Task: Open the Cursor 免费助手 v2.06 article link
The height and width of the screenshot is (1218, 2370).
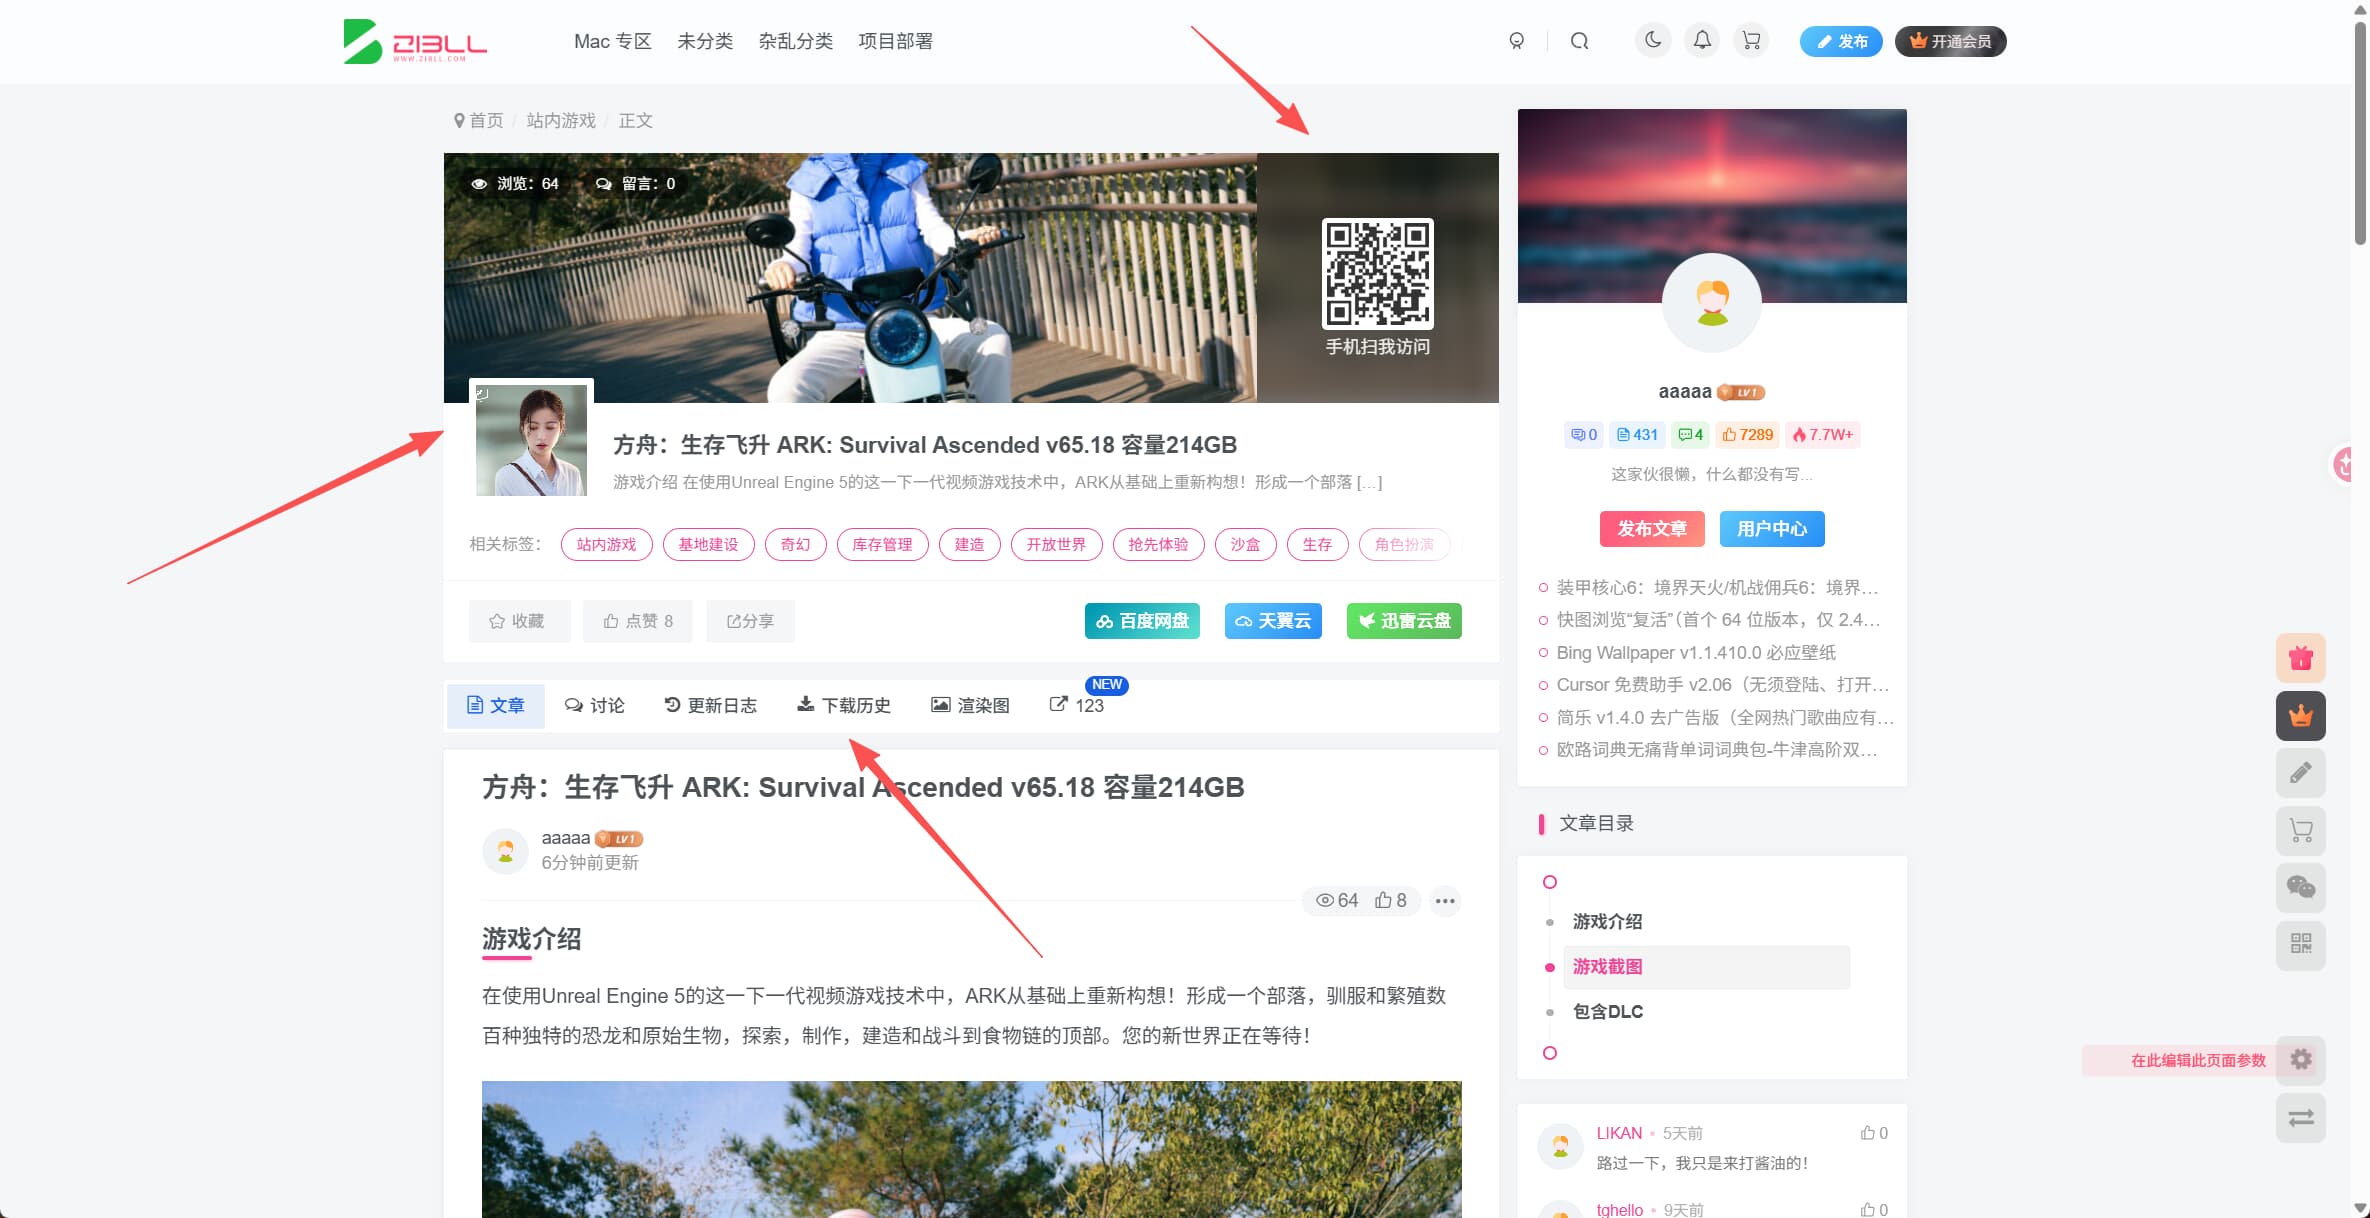Action: pos(1723,685)
